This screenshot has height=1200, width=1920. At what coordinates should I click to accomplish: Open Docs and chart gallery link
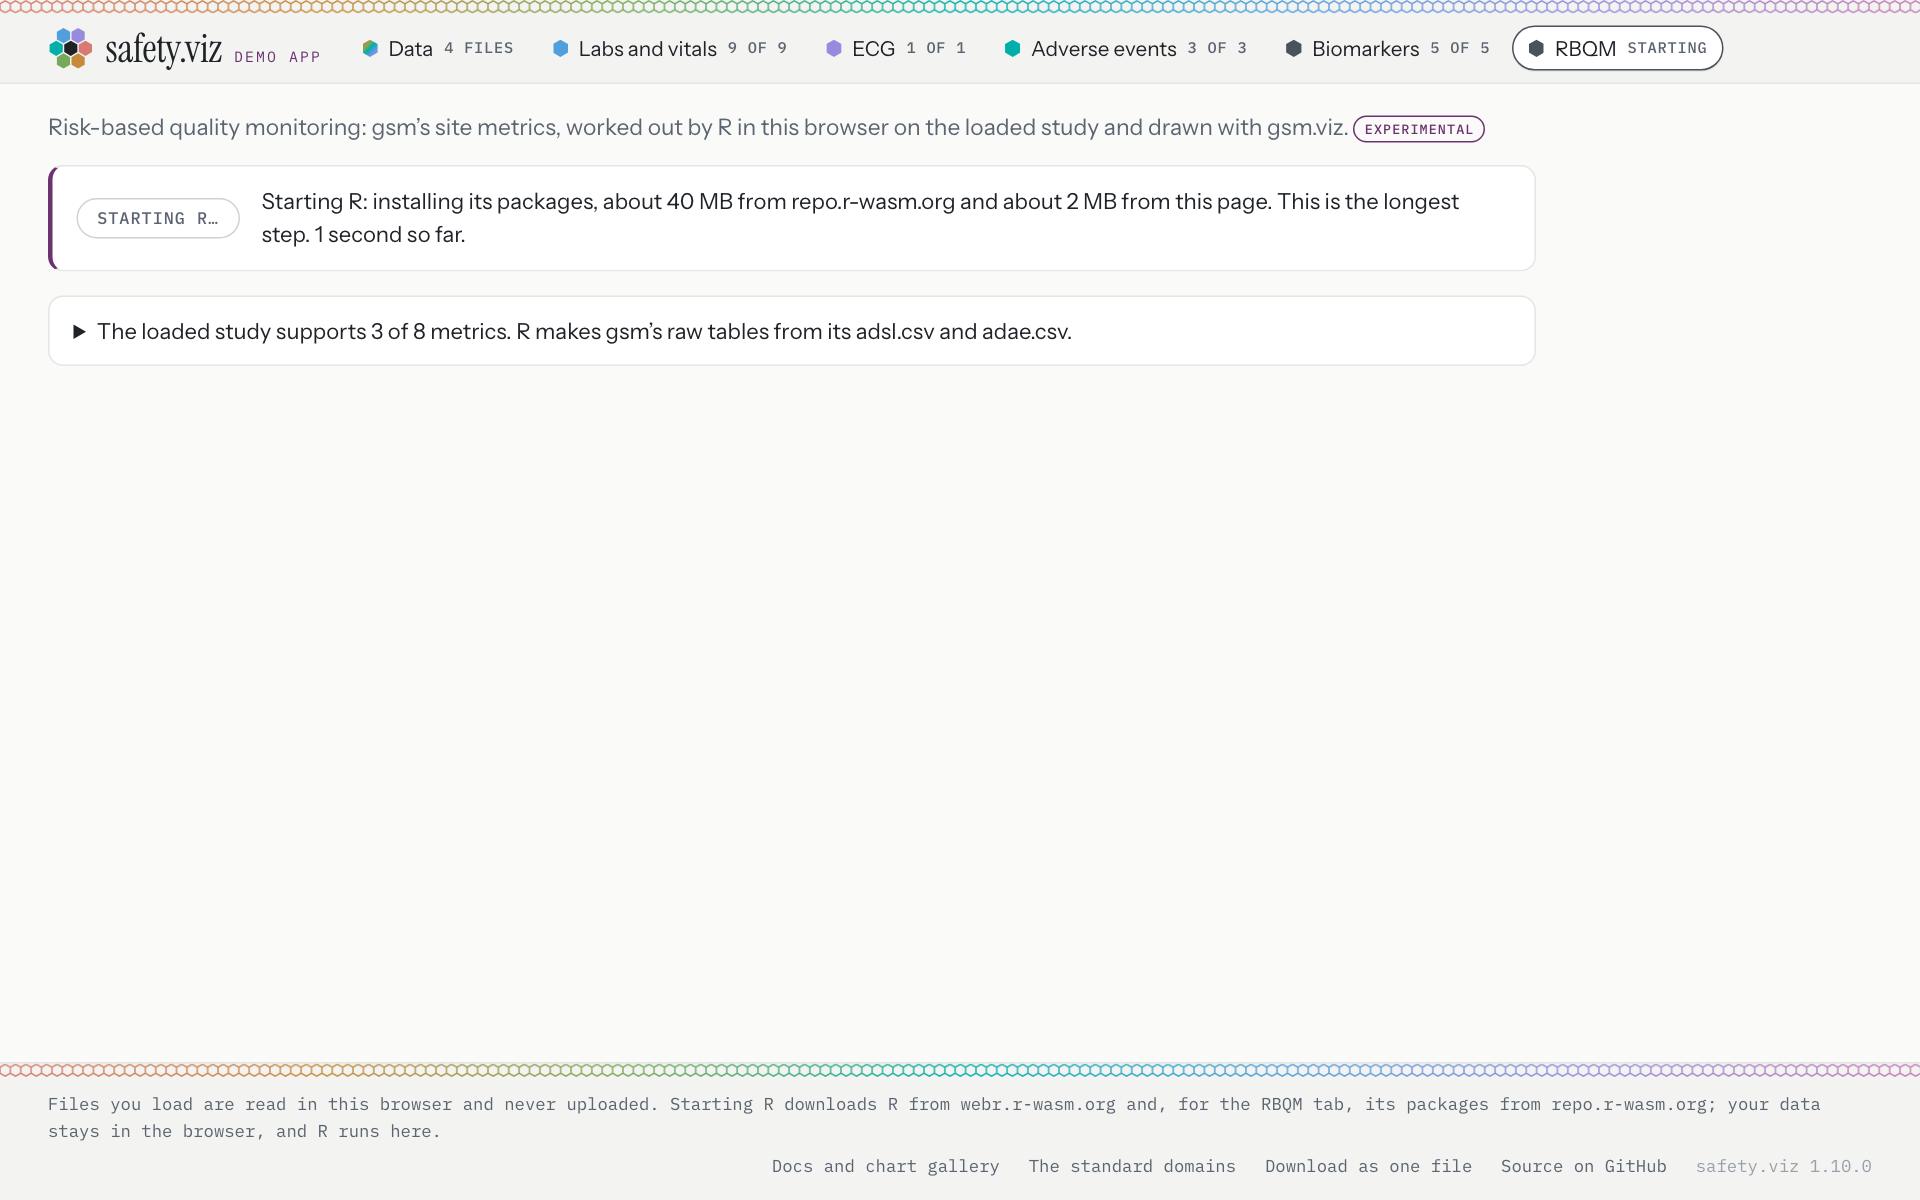(885, 1166)
